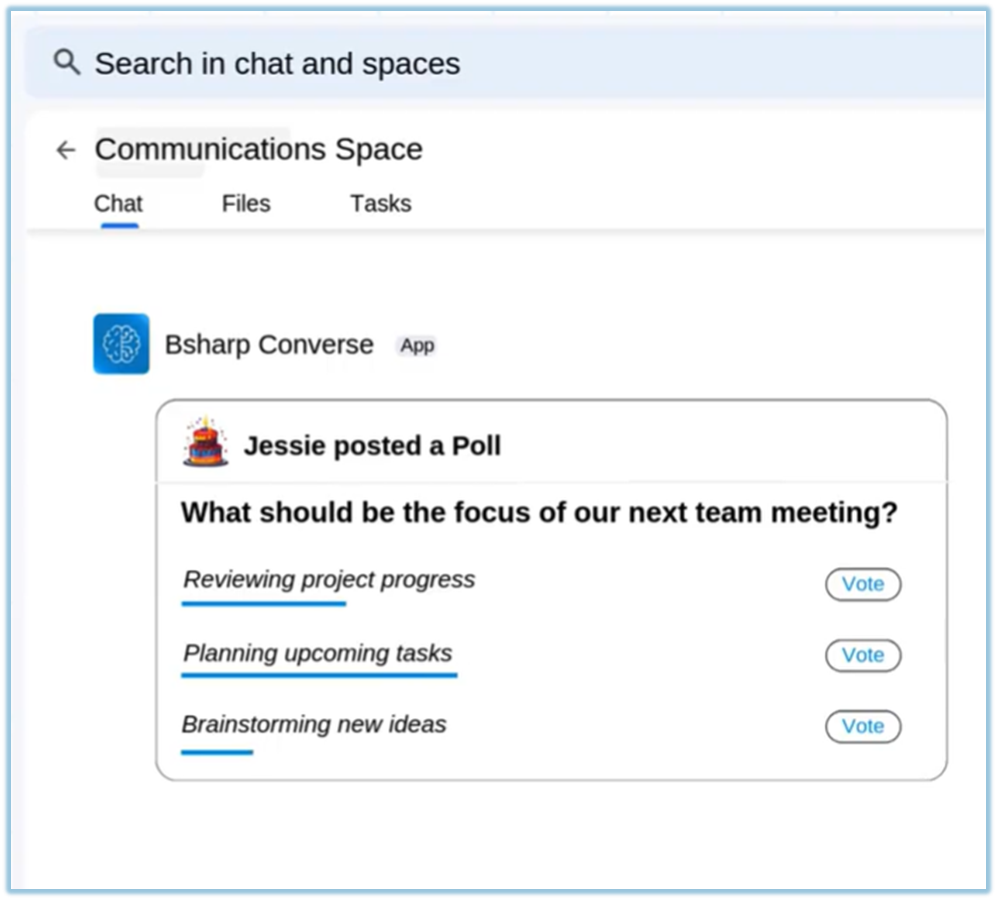The height and width of the screenshot is (900, 997).
Task: Select the 'Reviewing project progress' option text
Action: coord(329,580)
